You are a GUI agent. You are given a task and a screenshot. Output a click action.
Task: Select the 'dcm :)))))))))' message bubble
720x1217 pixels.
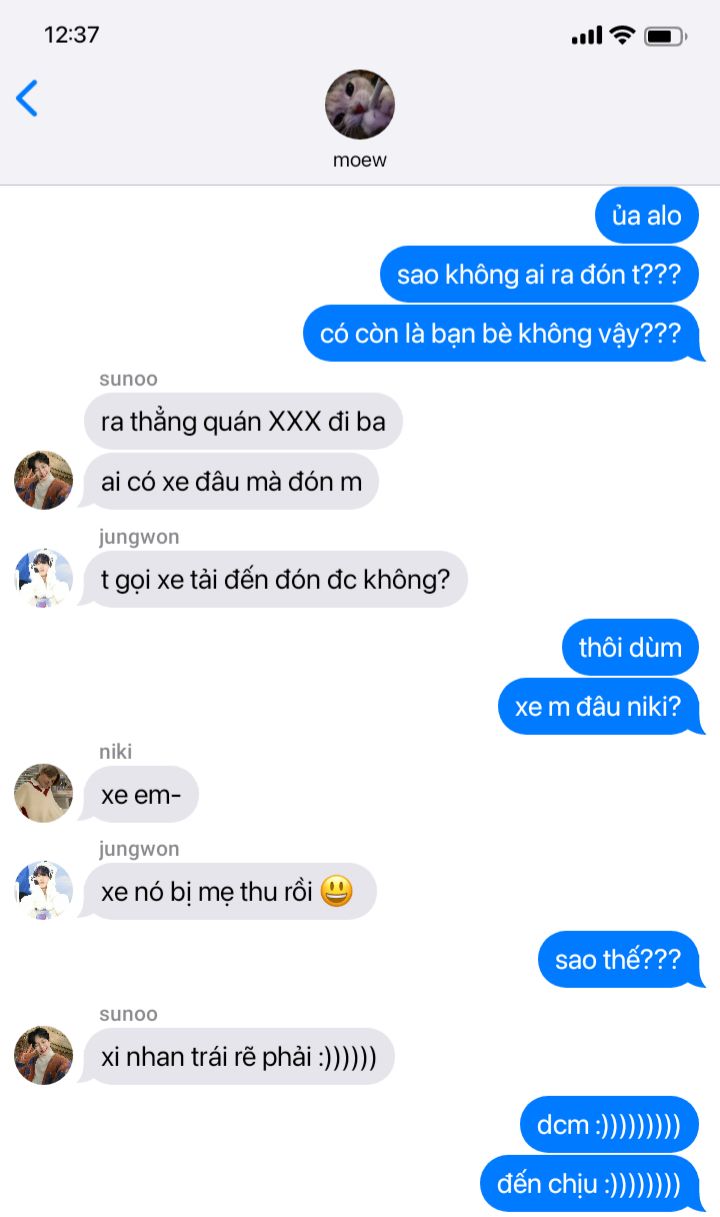tap(609, 1125)
